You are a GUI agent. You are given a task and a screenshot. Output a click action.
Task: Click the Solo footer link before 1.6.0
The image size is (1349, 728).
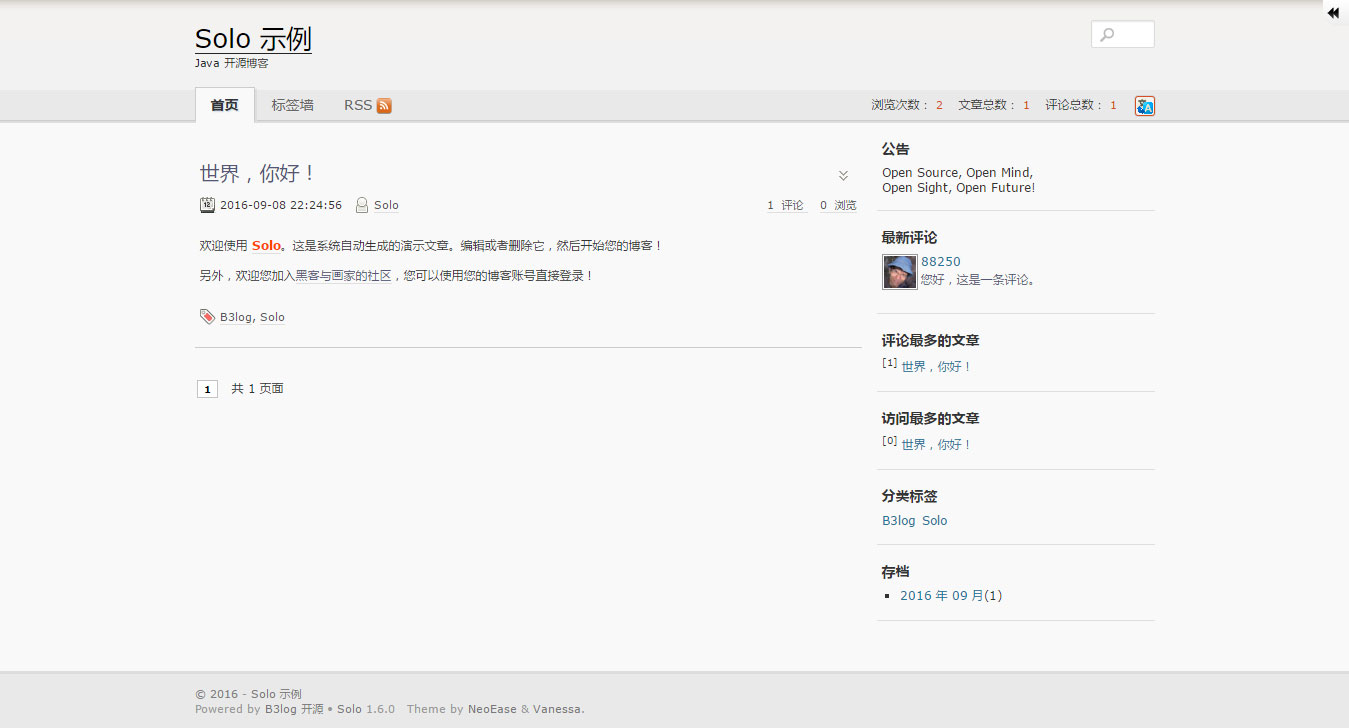(x=349, y=709)
